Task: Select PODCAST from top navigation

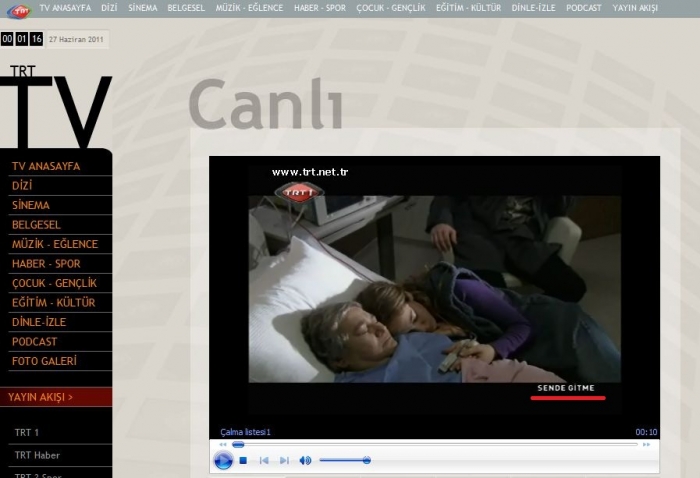Action: 584,8
